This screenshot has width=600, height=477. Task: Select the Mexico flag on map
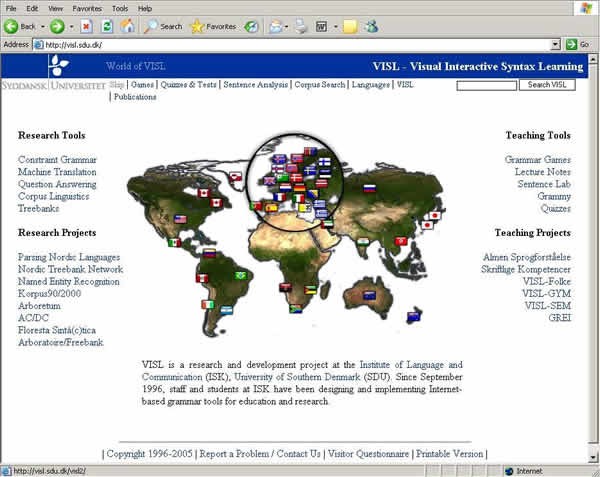174,242
